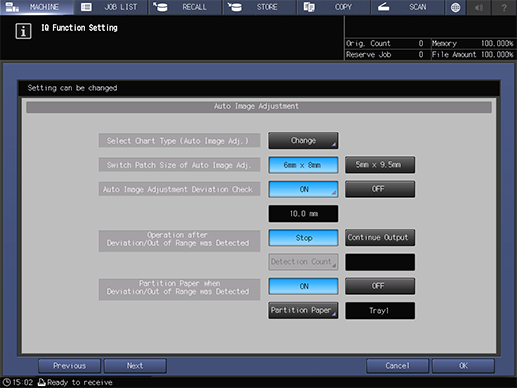517x388 pixels.
Task: Go to the STORE tab
Action: pyautogui.click(x=259, y=7)
